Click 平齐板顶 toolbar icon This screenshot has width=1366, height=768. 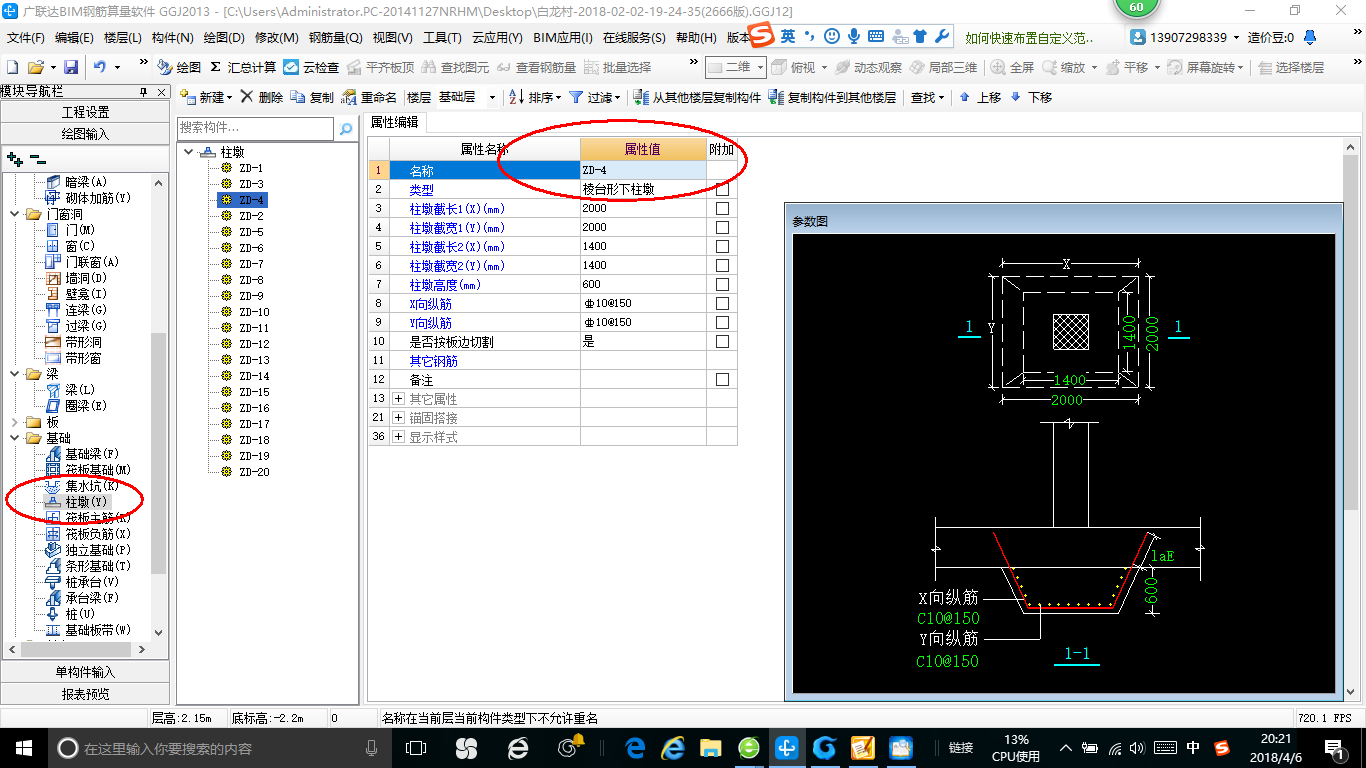pyautogui.click(x=381, y=67)
